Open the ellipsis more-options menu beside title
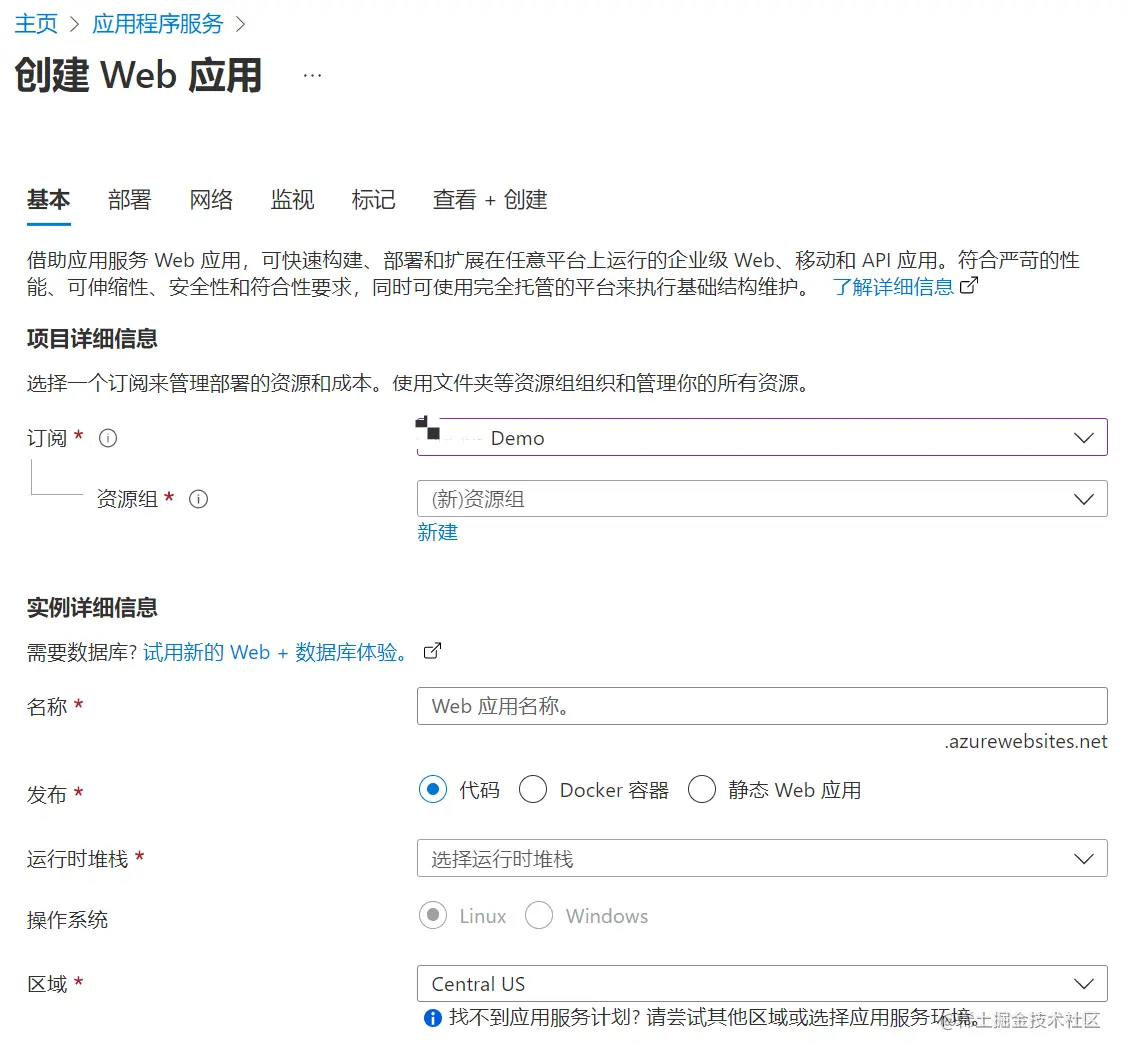 (x=312, y=75)
